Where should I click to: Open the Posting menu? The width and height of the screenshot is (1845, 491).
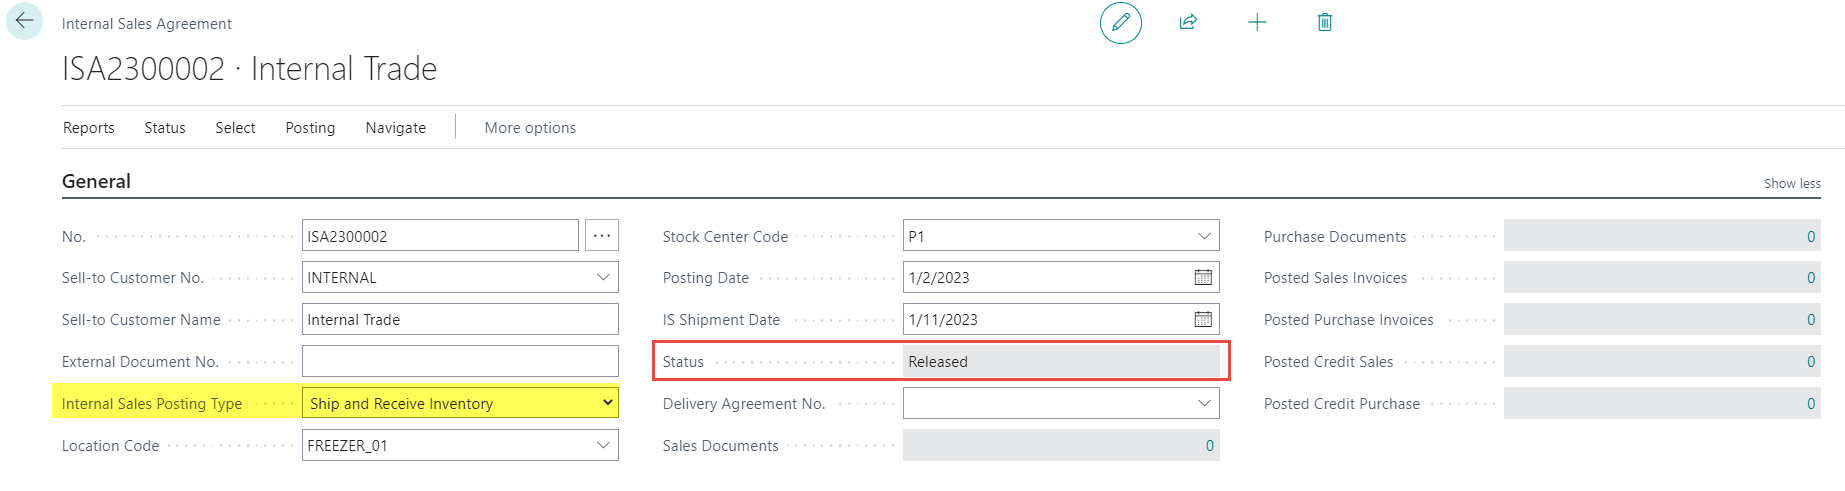[310, 128]
